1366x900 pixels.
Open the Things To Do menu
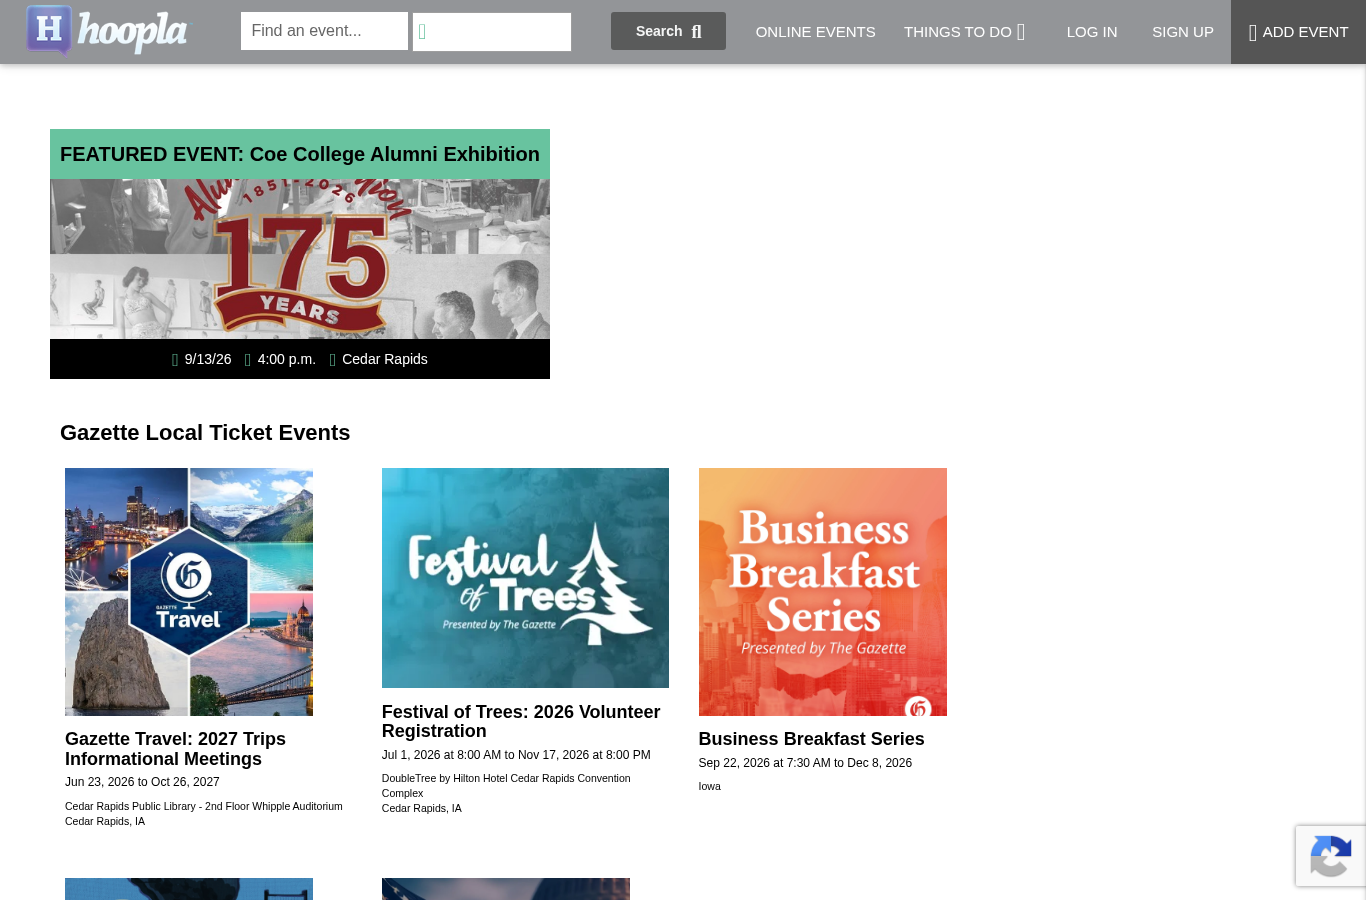(x=964, y=32)
